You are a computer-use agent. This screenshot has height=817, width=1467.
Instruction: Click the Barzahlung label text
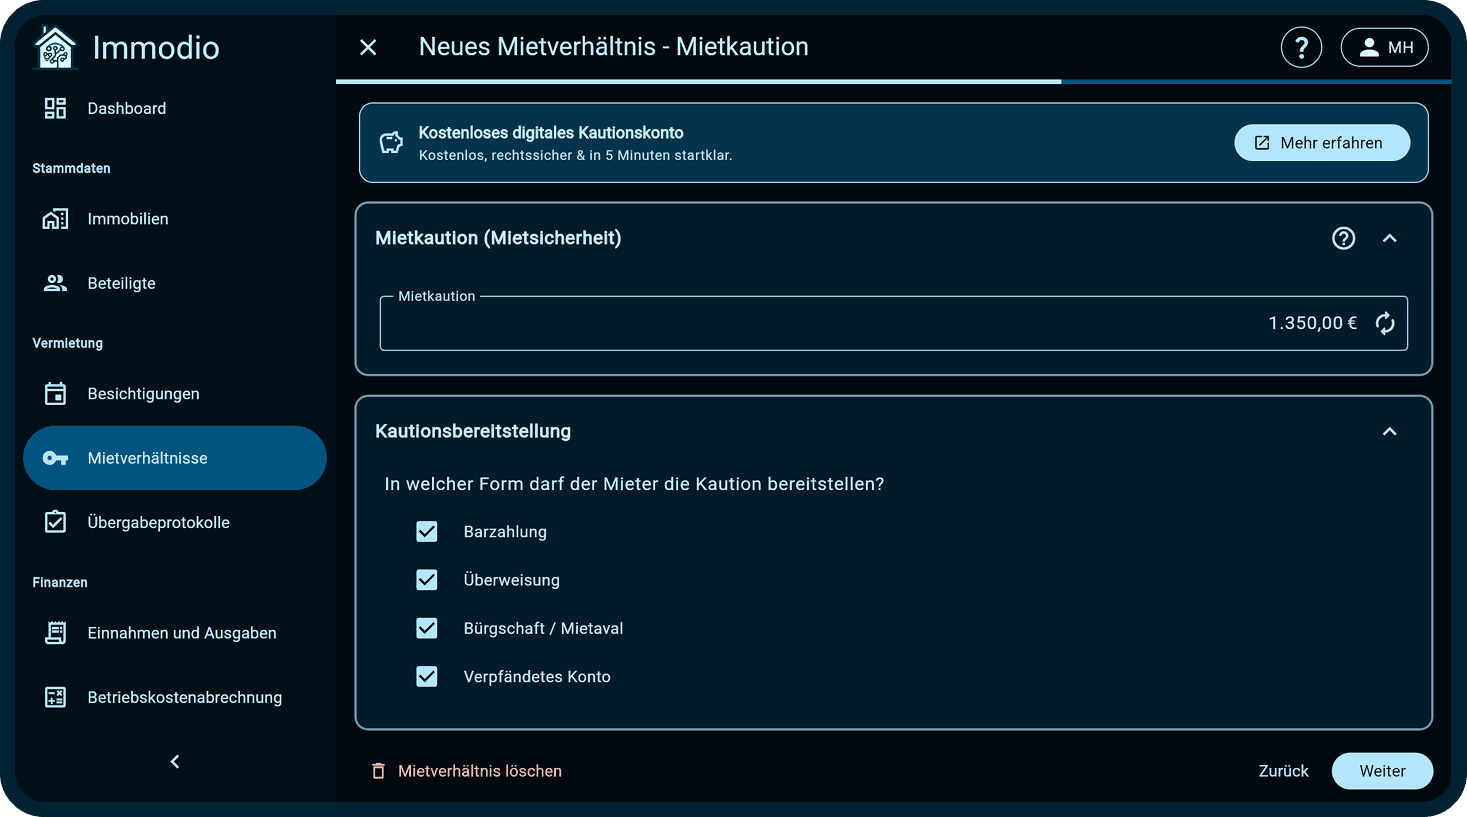coord(505,532)
